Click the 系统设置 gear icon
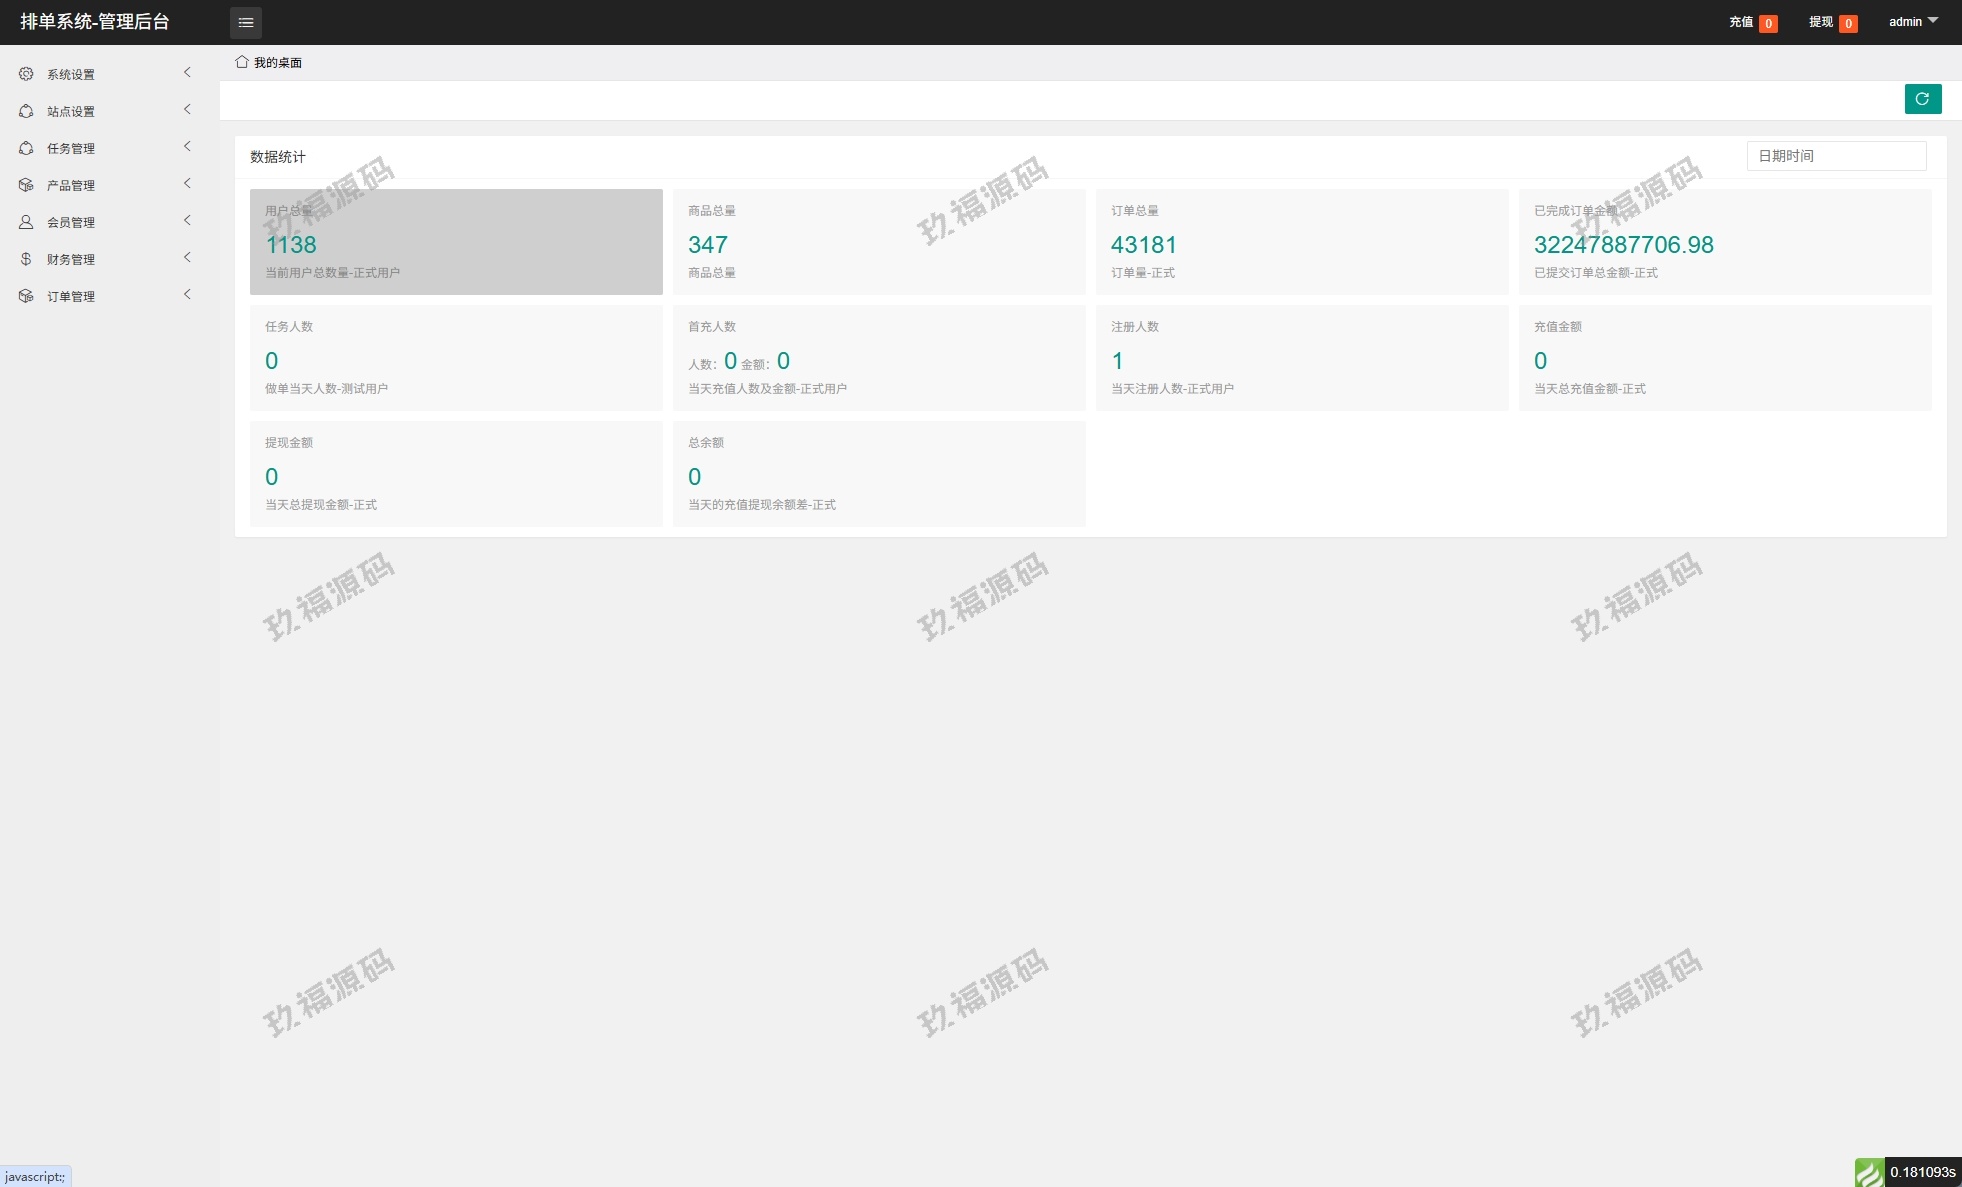 pyautogui.click(x=26, y=74)
